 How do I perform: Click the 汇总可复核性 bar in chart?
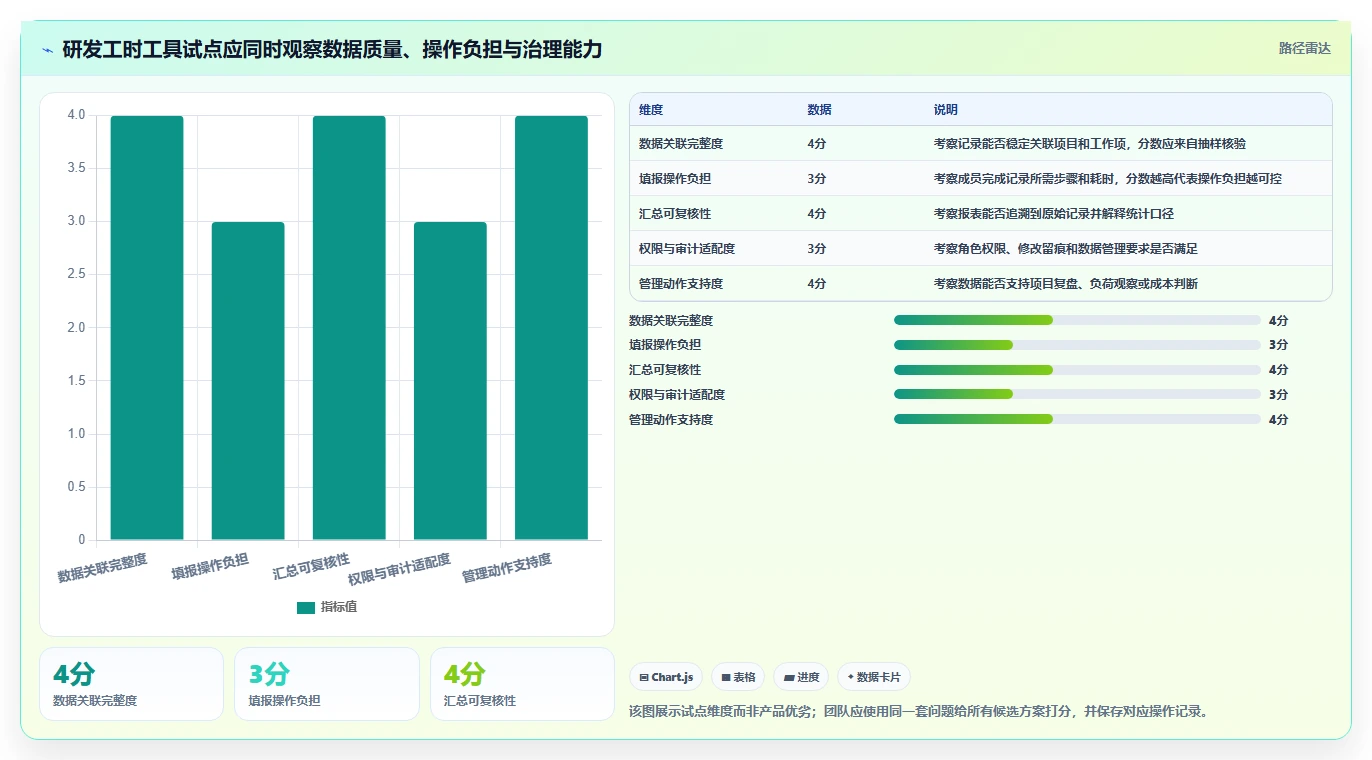click(349, 328)
